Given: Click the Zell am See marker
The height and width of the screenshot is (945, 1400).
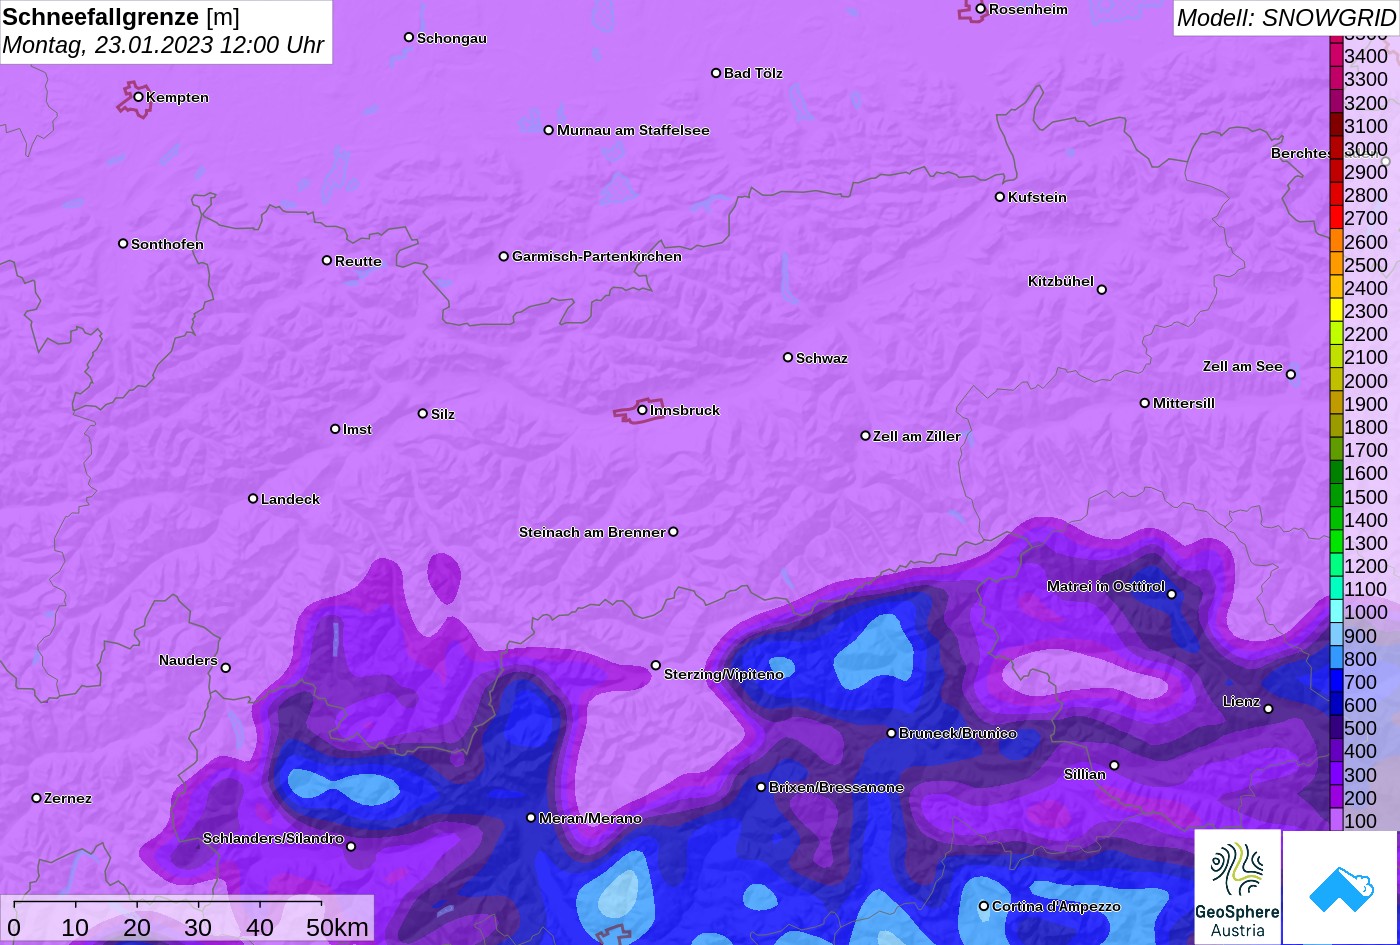Looking at the screenshot, I should click(x=1290, y=375).
